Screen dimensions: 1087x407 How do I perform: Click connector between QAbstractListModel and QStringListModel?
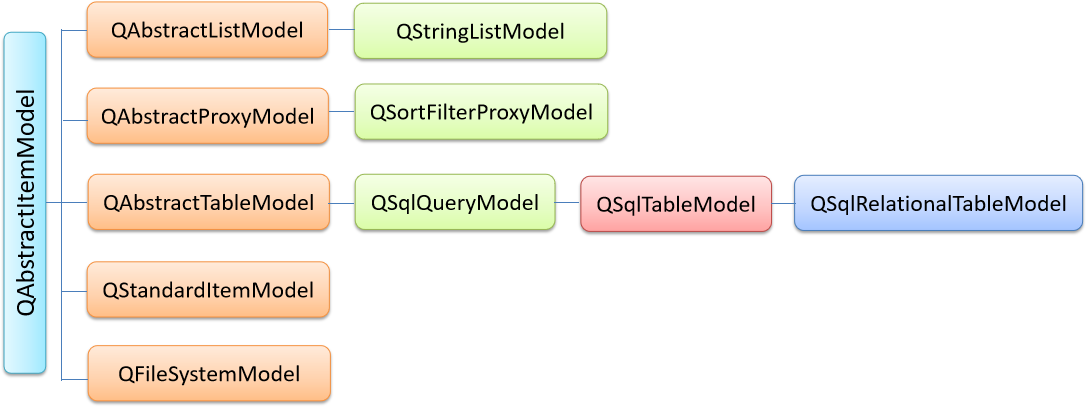point(341,30)
